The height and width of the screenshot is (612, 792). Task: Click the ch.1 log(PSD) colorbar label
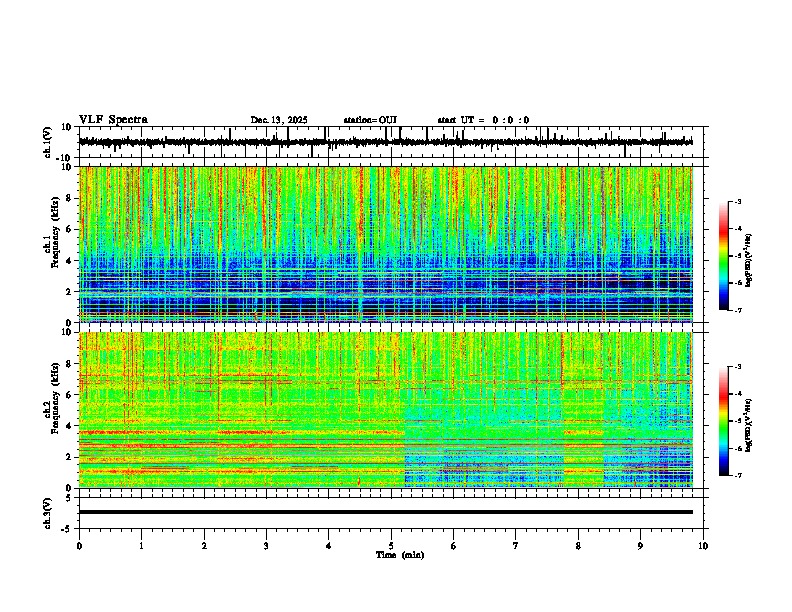[749, 260]
